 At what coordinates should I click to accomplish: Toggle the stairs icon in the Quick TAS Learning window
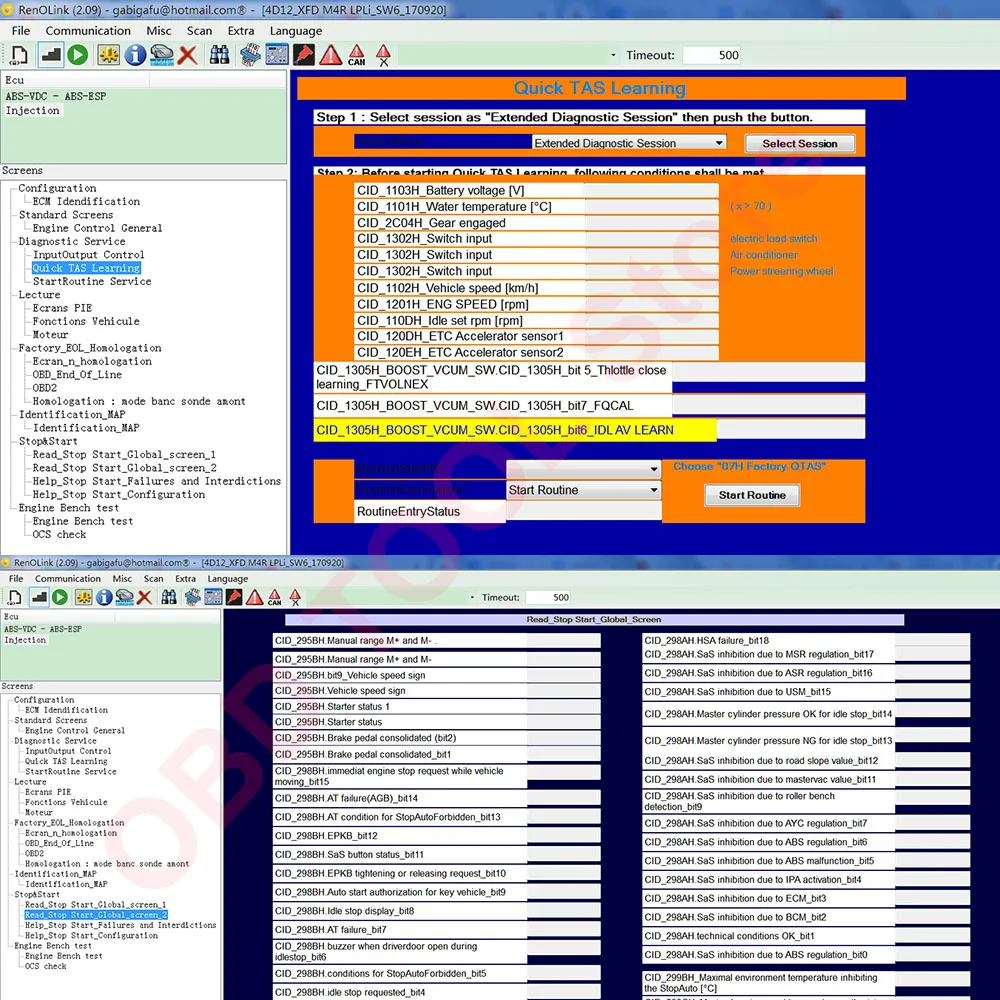click(50, 55)
